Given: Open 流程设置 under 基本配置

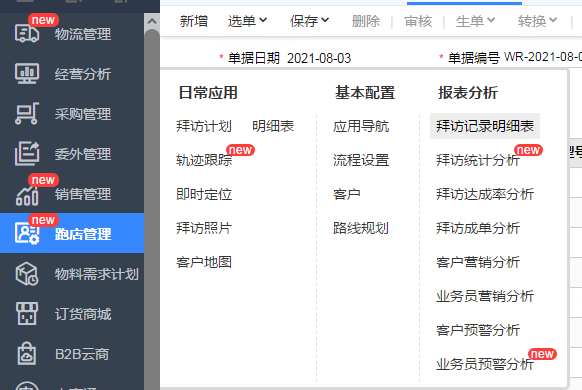Looking at the screenshot, I should 361,160.
